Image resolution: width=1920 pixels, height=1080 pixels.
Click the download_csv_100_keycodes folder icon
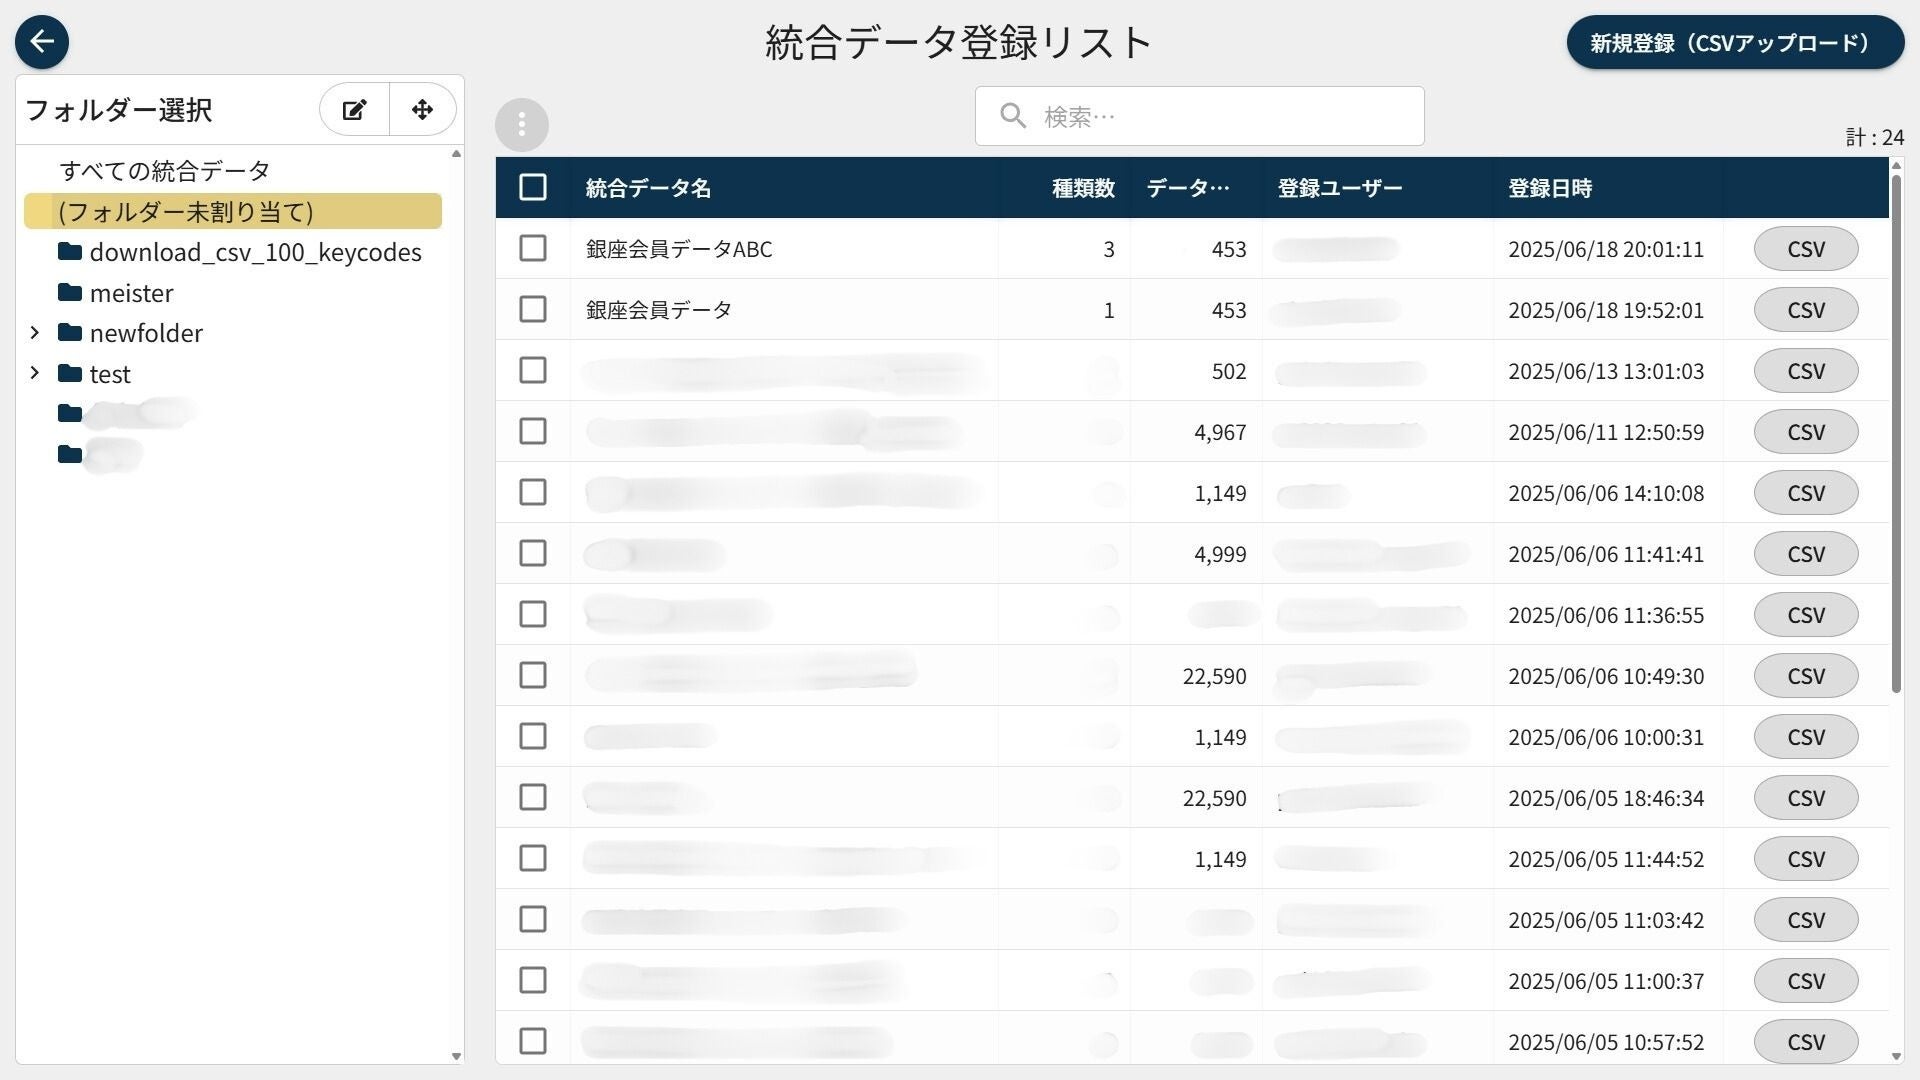pyautogui.click(x=70, y=251)
